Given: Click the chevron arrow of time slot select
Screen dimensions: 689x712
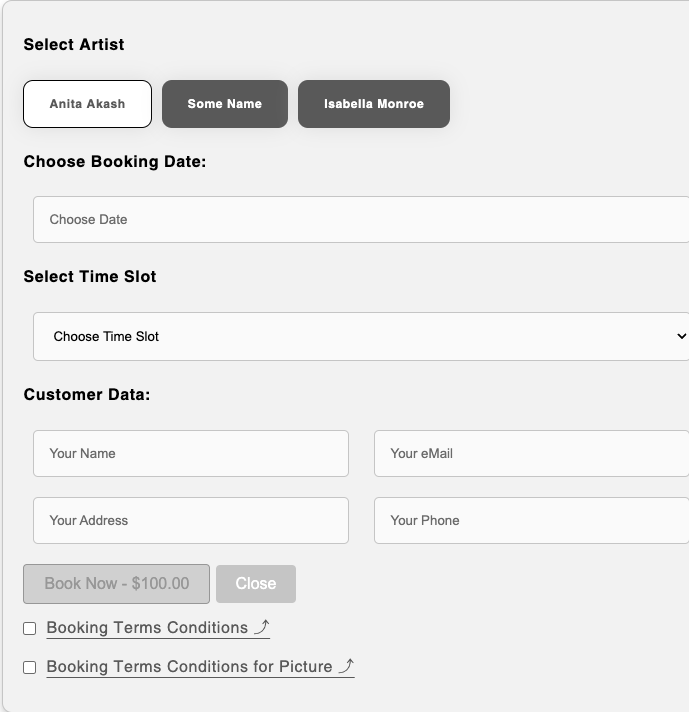Looking at the screenshot, I should 681,336.
